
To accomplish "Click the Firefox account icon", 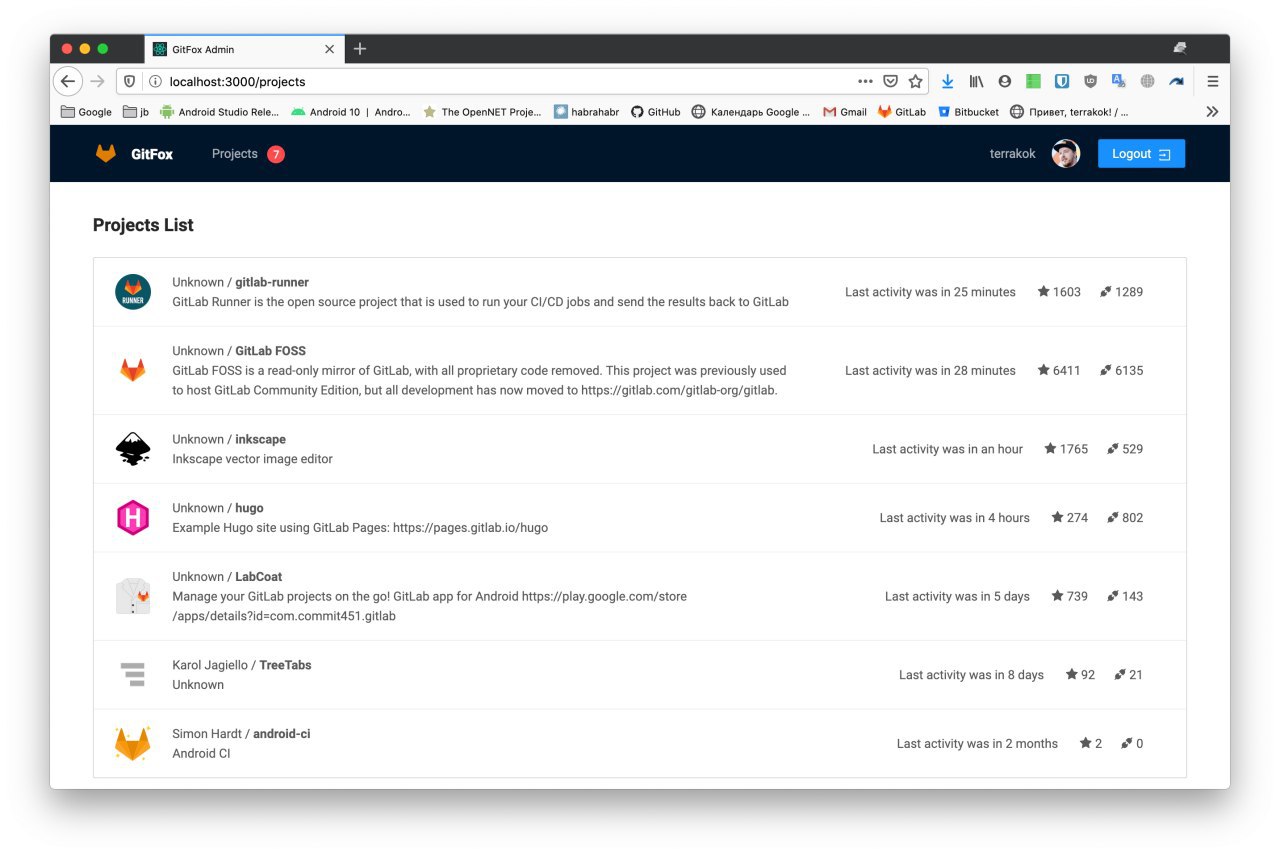I will pyautogui.click(x=1005, y=82).
